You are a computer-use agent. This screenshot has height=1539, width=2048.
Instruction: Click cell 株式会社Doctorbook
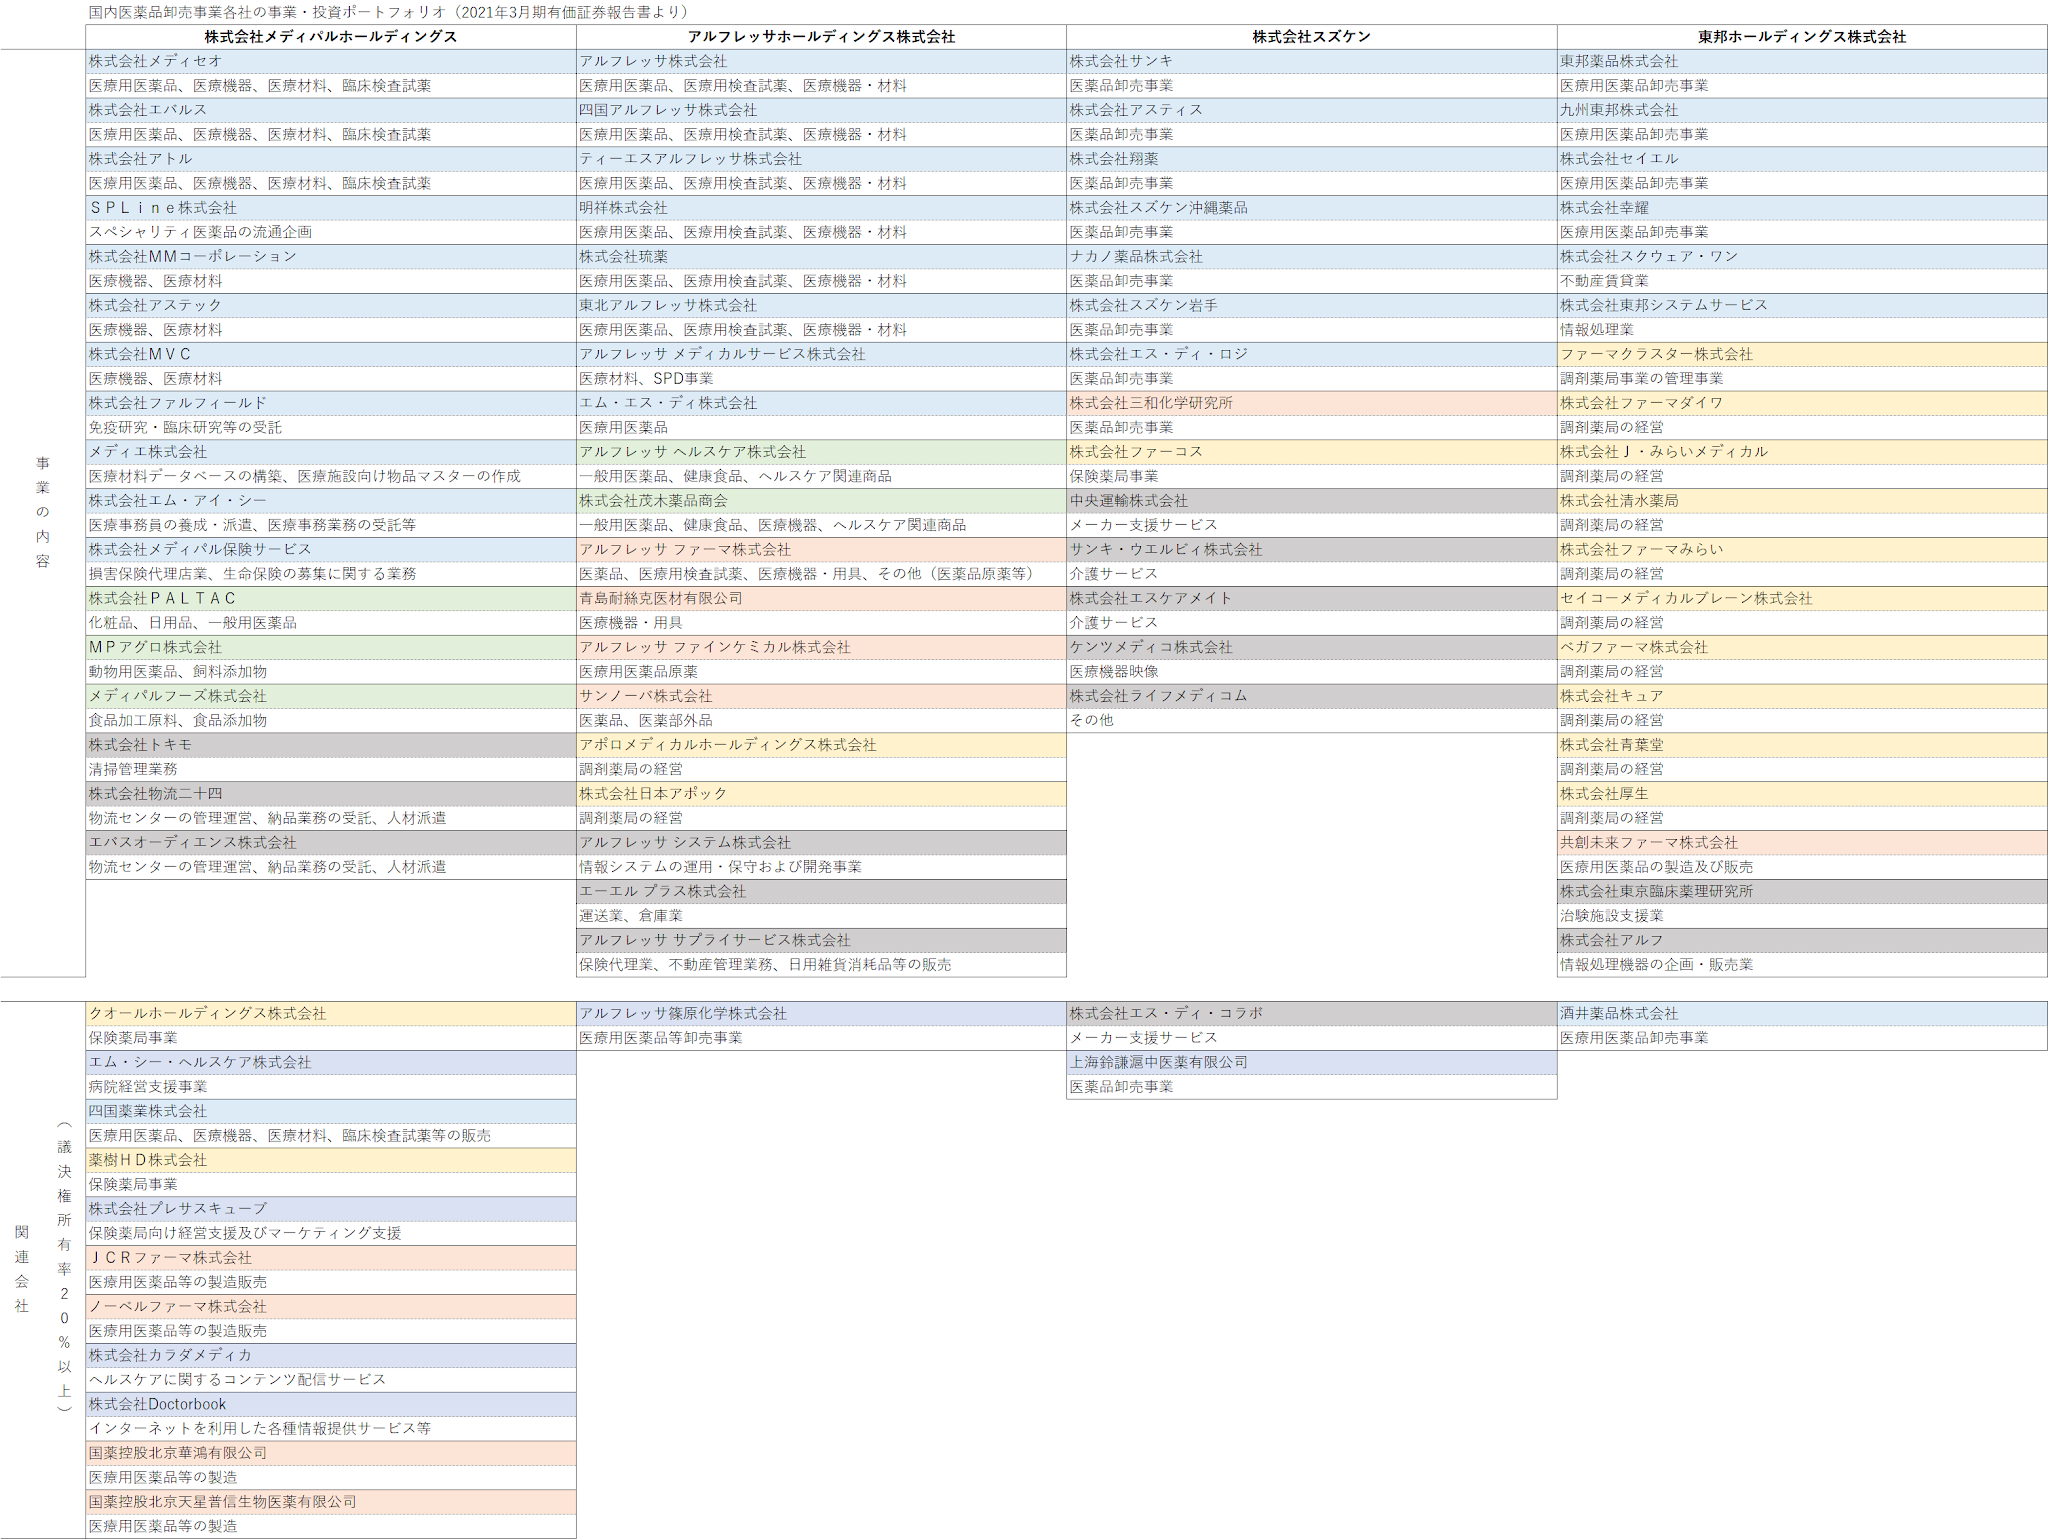coord(331,1405)
